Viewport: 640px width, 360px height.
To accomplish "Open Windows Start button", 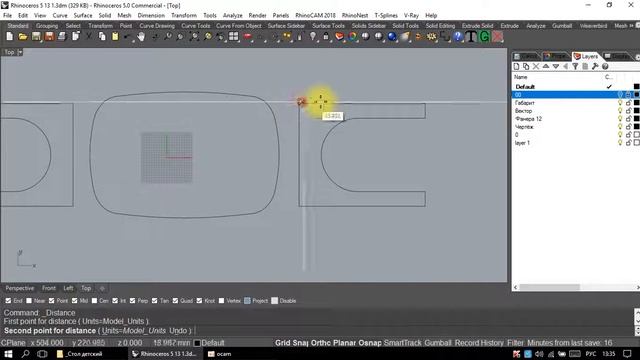I will pos(8,354).
